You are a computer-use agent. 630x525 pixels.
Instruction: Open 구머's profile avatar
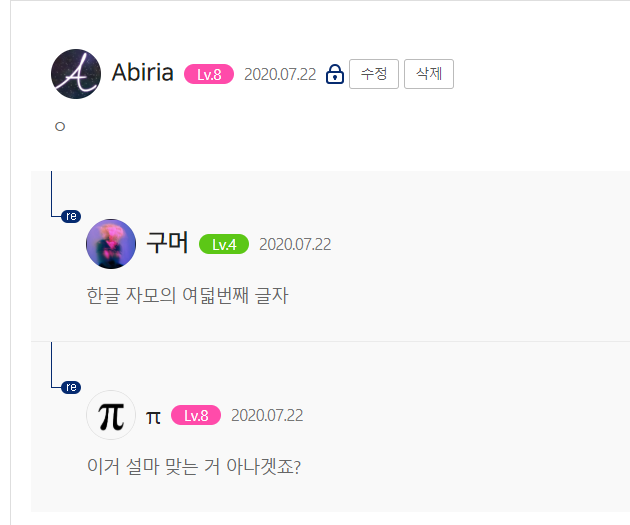[111, 244]
